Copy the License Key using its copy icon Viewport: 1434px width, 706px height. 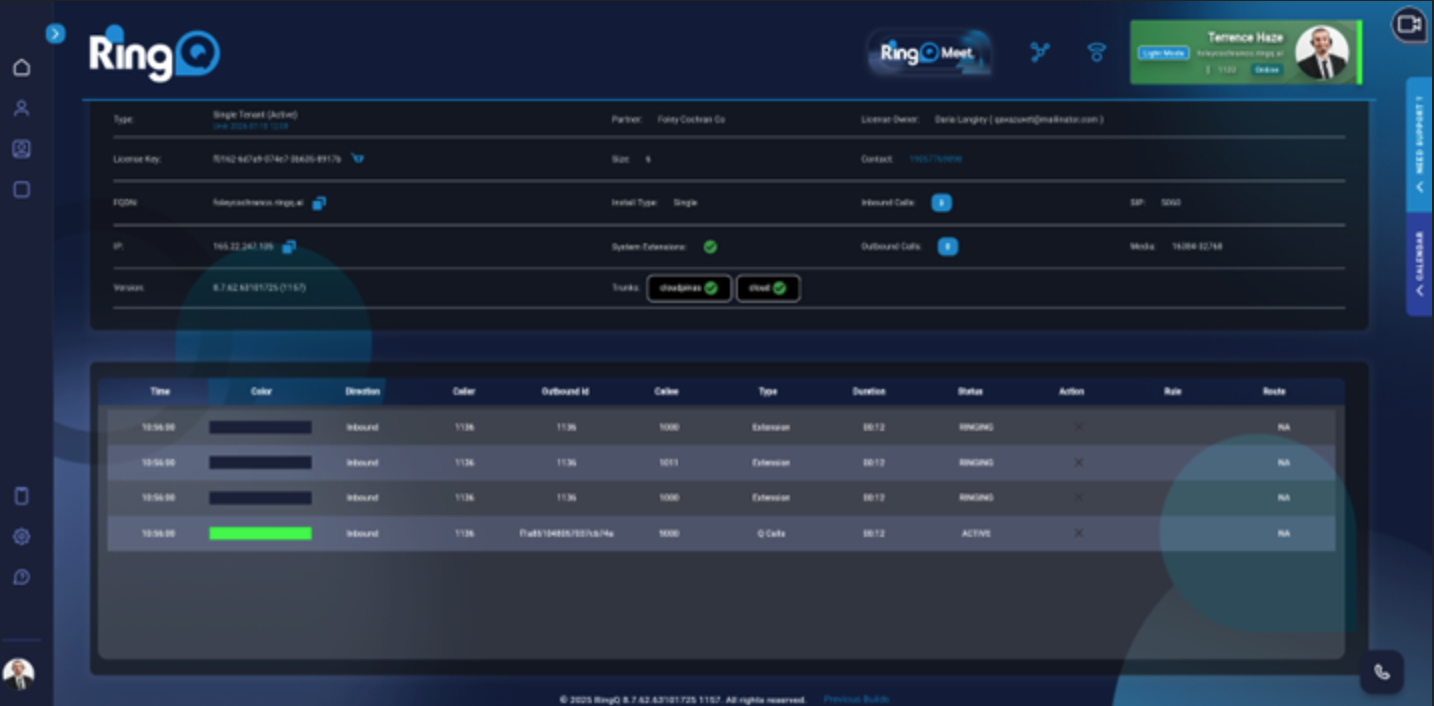(358, 158)
